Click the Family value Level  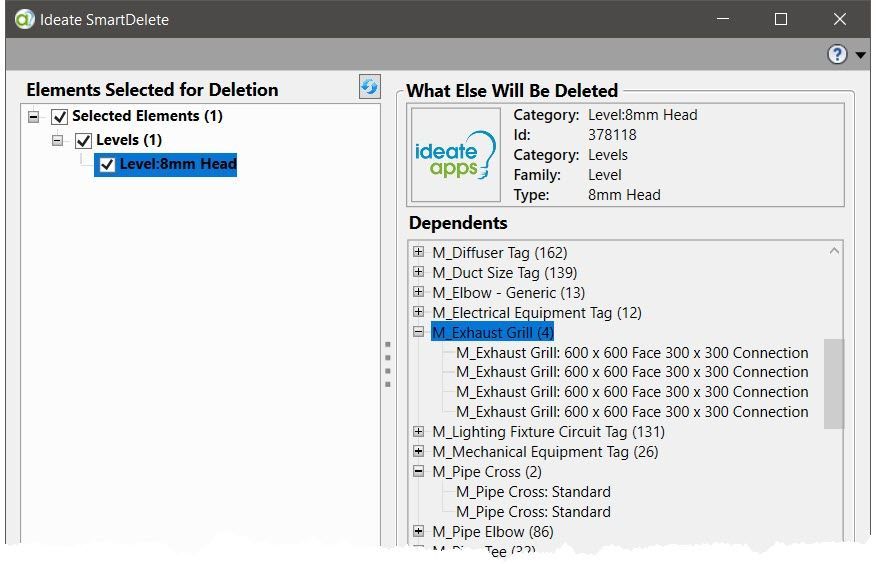pyautogui.click(x=604, y=175)
